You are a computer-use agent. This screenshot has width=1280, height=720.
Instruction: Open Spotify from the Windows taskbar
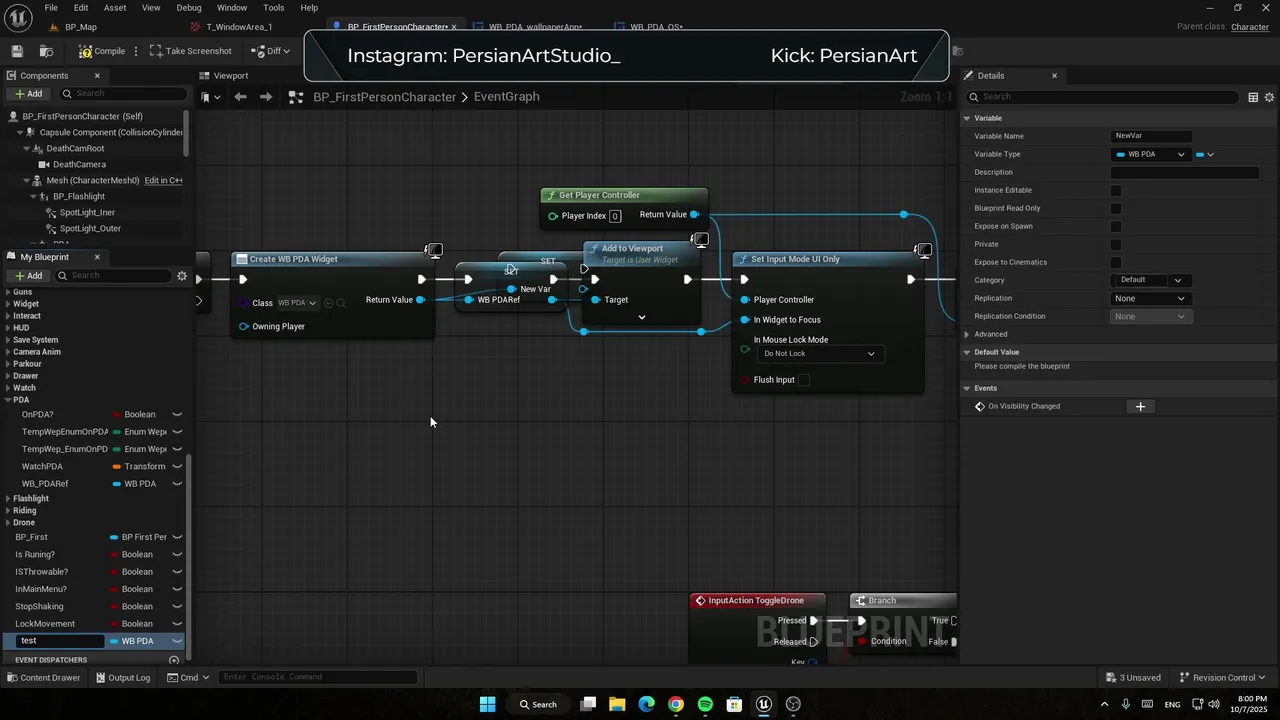pos(705,704)
